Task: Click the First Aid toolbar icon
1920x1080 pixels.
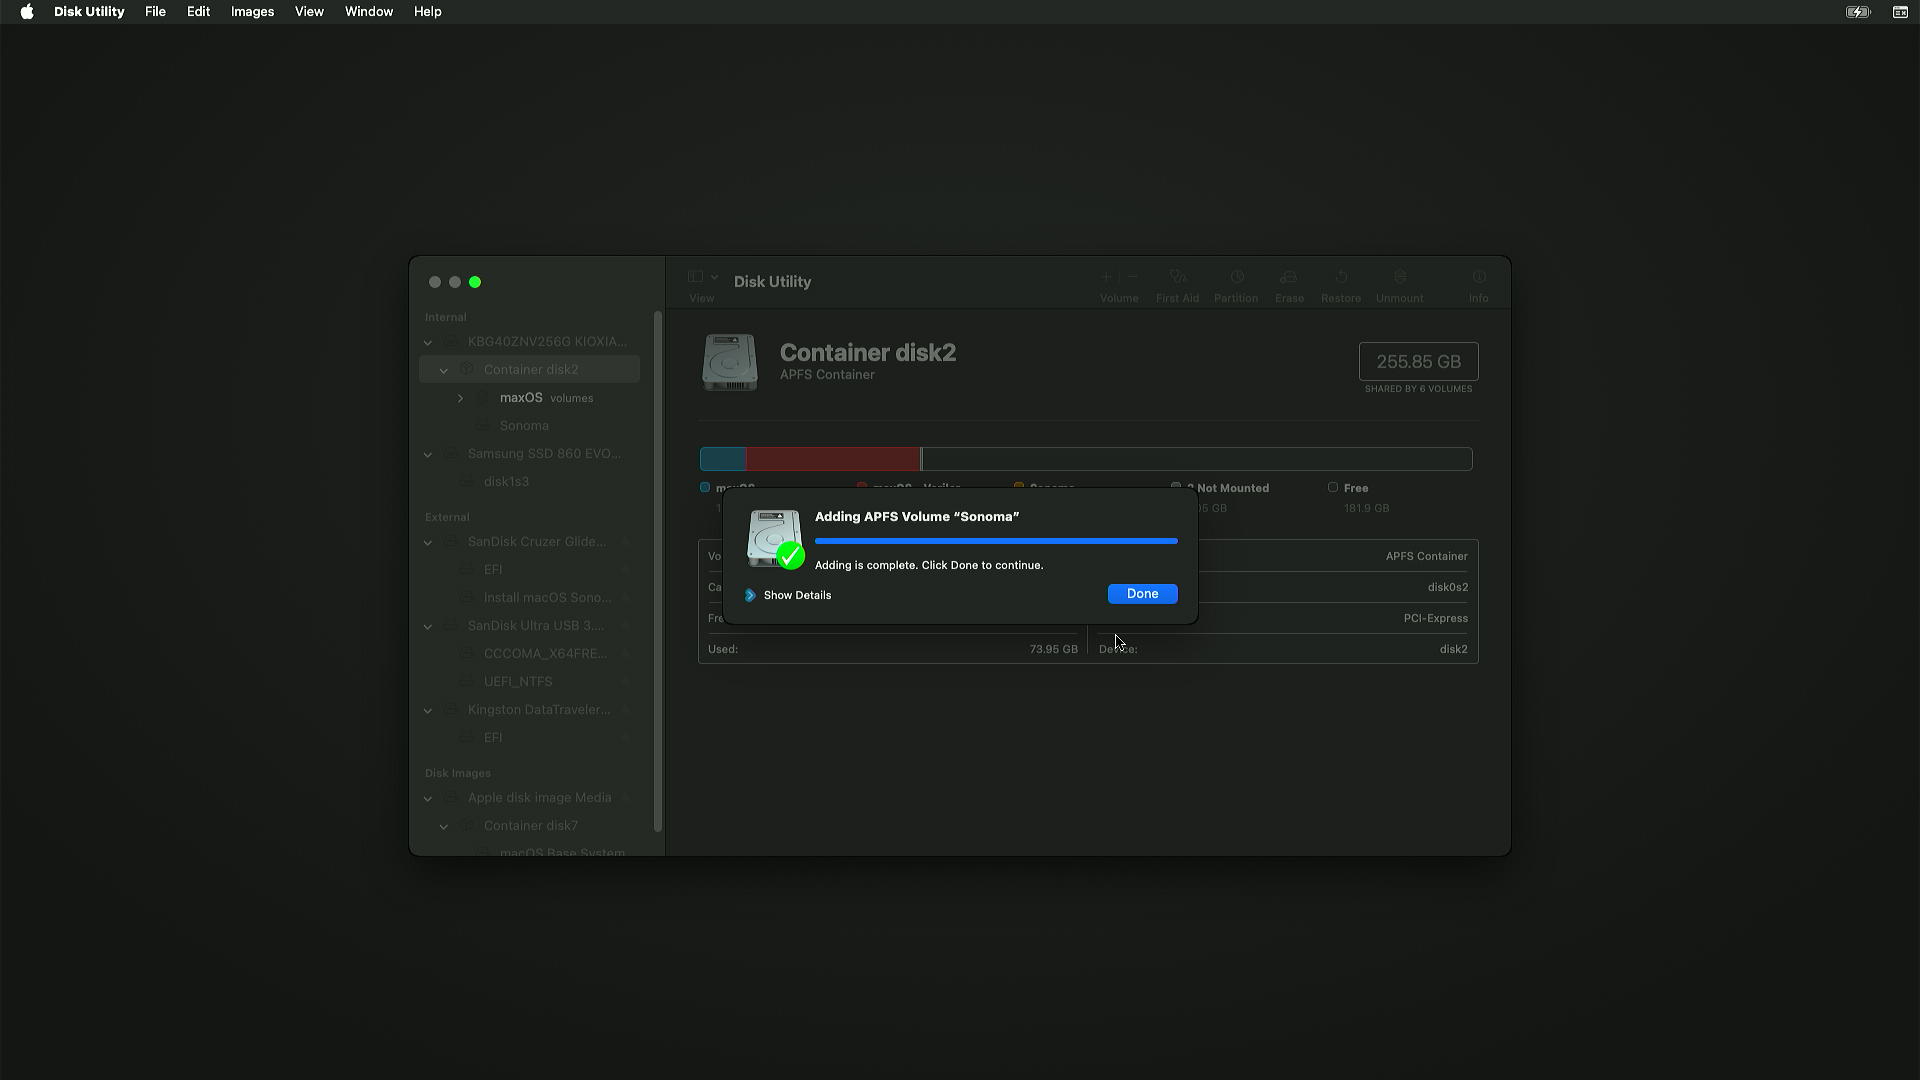Action: pyautogui.click(x=1177, y=277)
